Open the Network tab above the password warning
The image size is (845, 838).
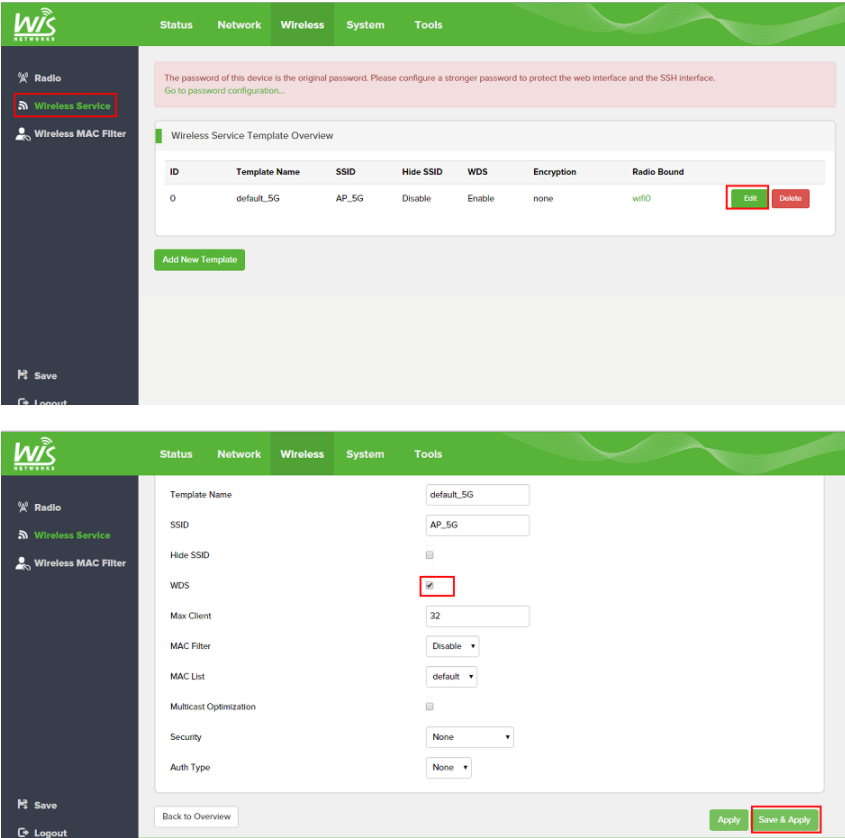pyautogui.click(x=239, y=25)
